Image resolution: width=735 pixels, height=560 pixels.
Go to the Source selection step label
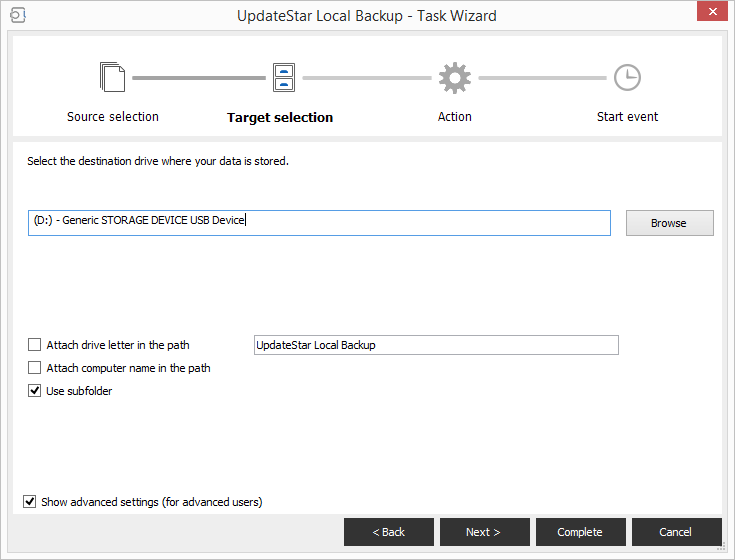pos(112,117)
